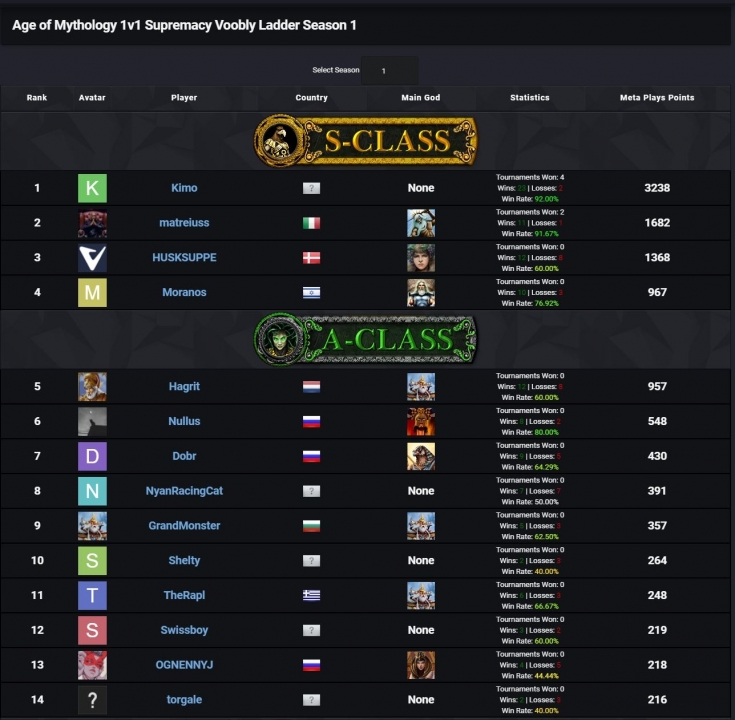The width and height of the screenshot is (735, 720).
Task: Click OGNENNYJ's main god portrait
Action: click(x=421, y=665)
